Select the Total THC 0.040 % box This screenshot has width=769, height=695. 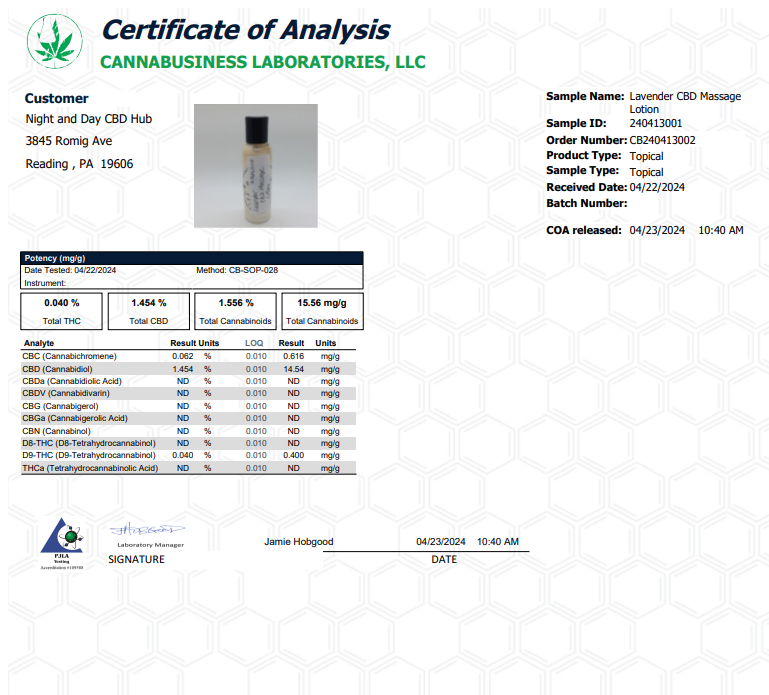pyautogui.click(x=62, y=310)
